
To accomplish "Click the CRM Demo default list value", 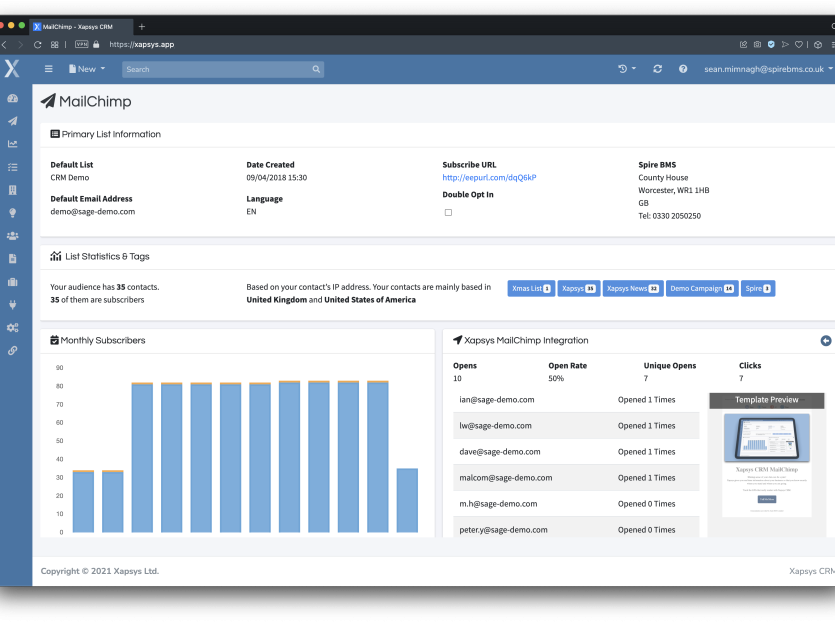I will pyautogui.click(x=70, y=178).
